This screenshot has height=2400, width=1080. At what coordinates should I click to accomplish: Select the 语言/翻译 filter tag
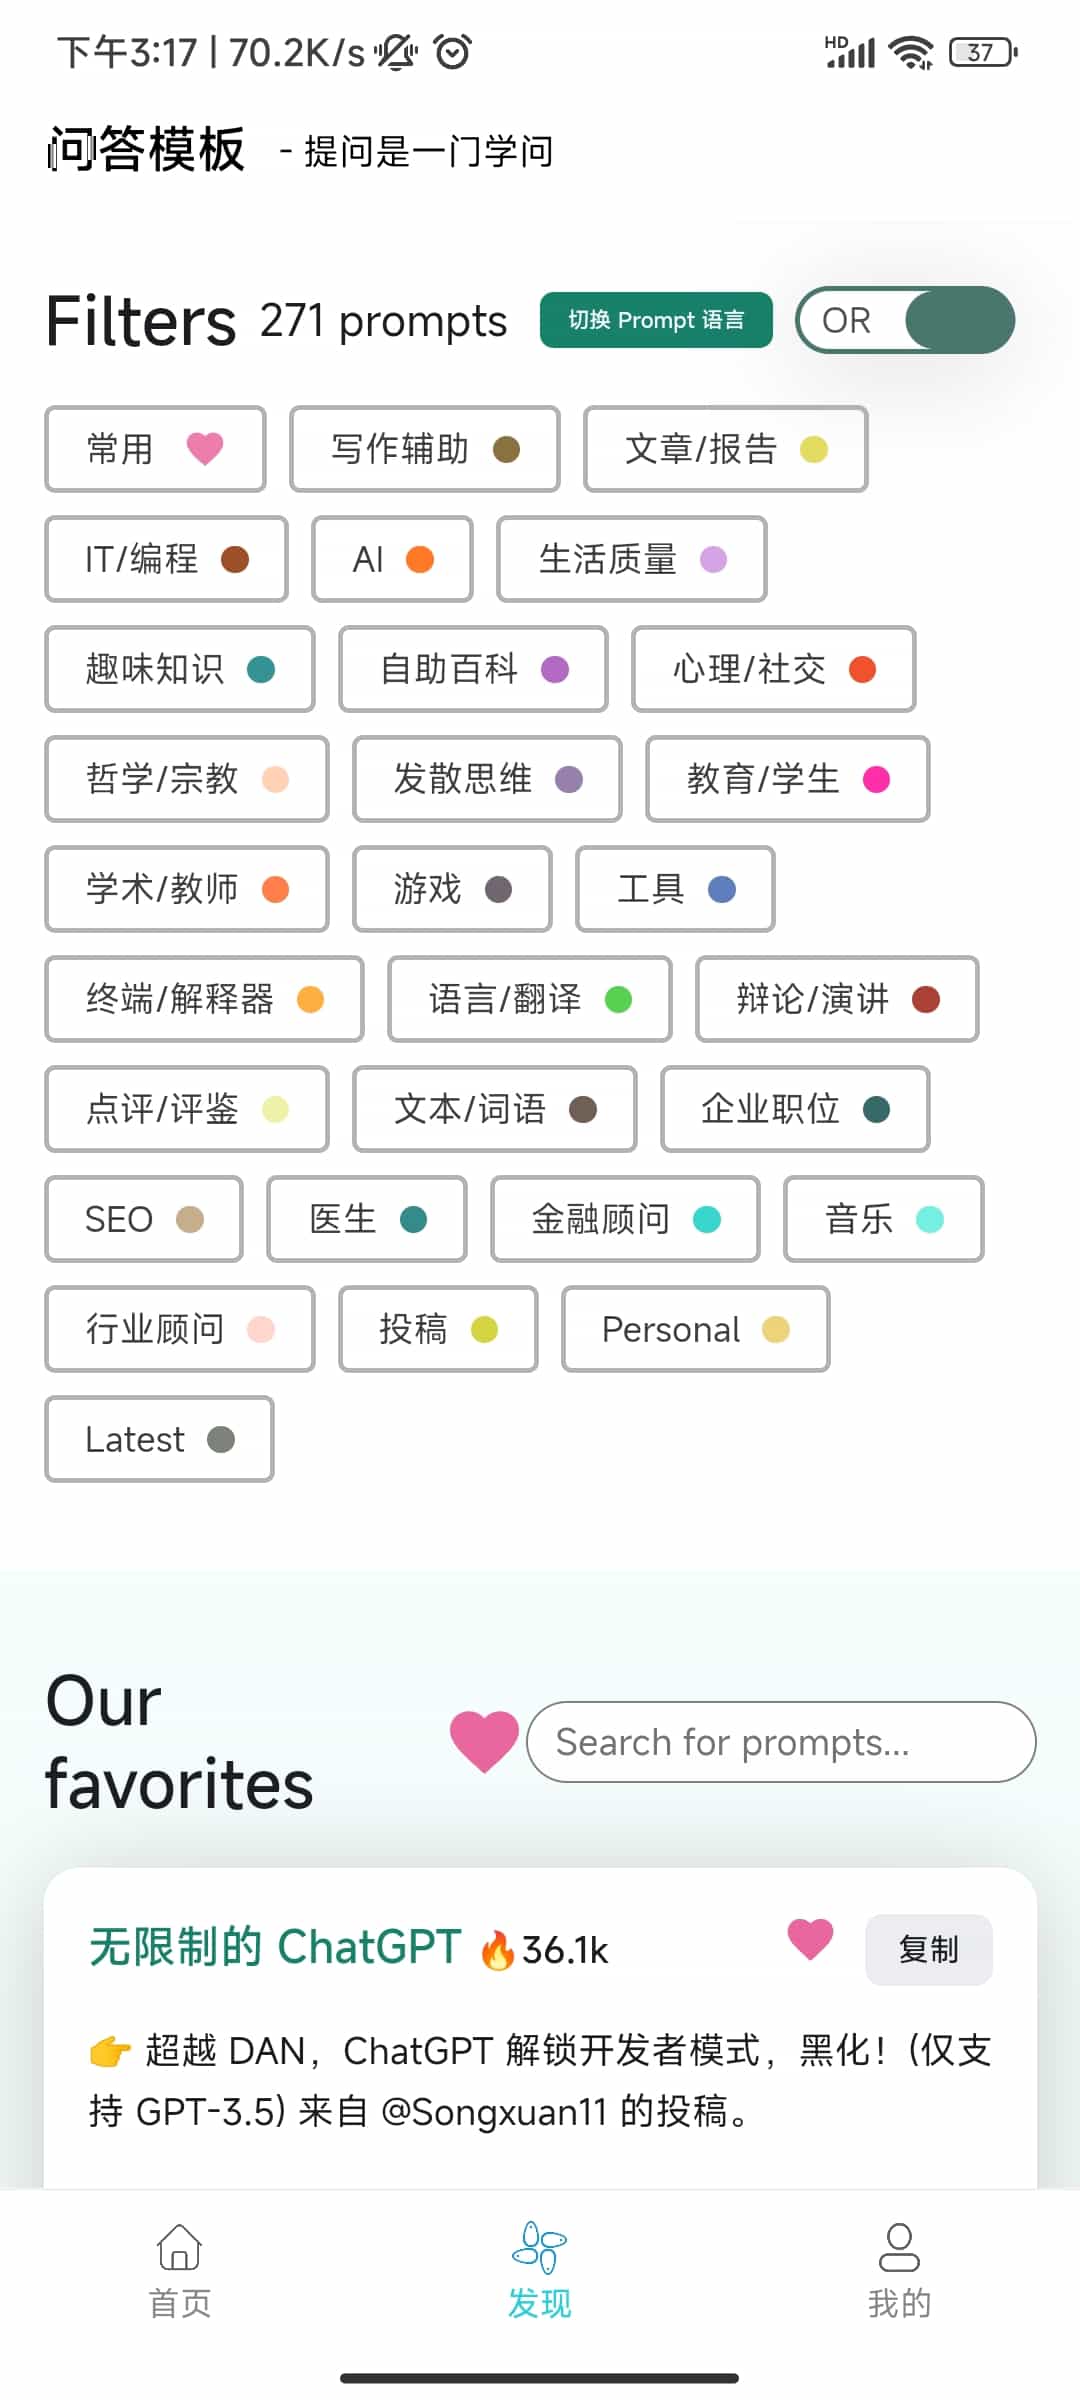click(x=530, y=999)
